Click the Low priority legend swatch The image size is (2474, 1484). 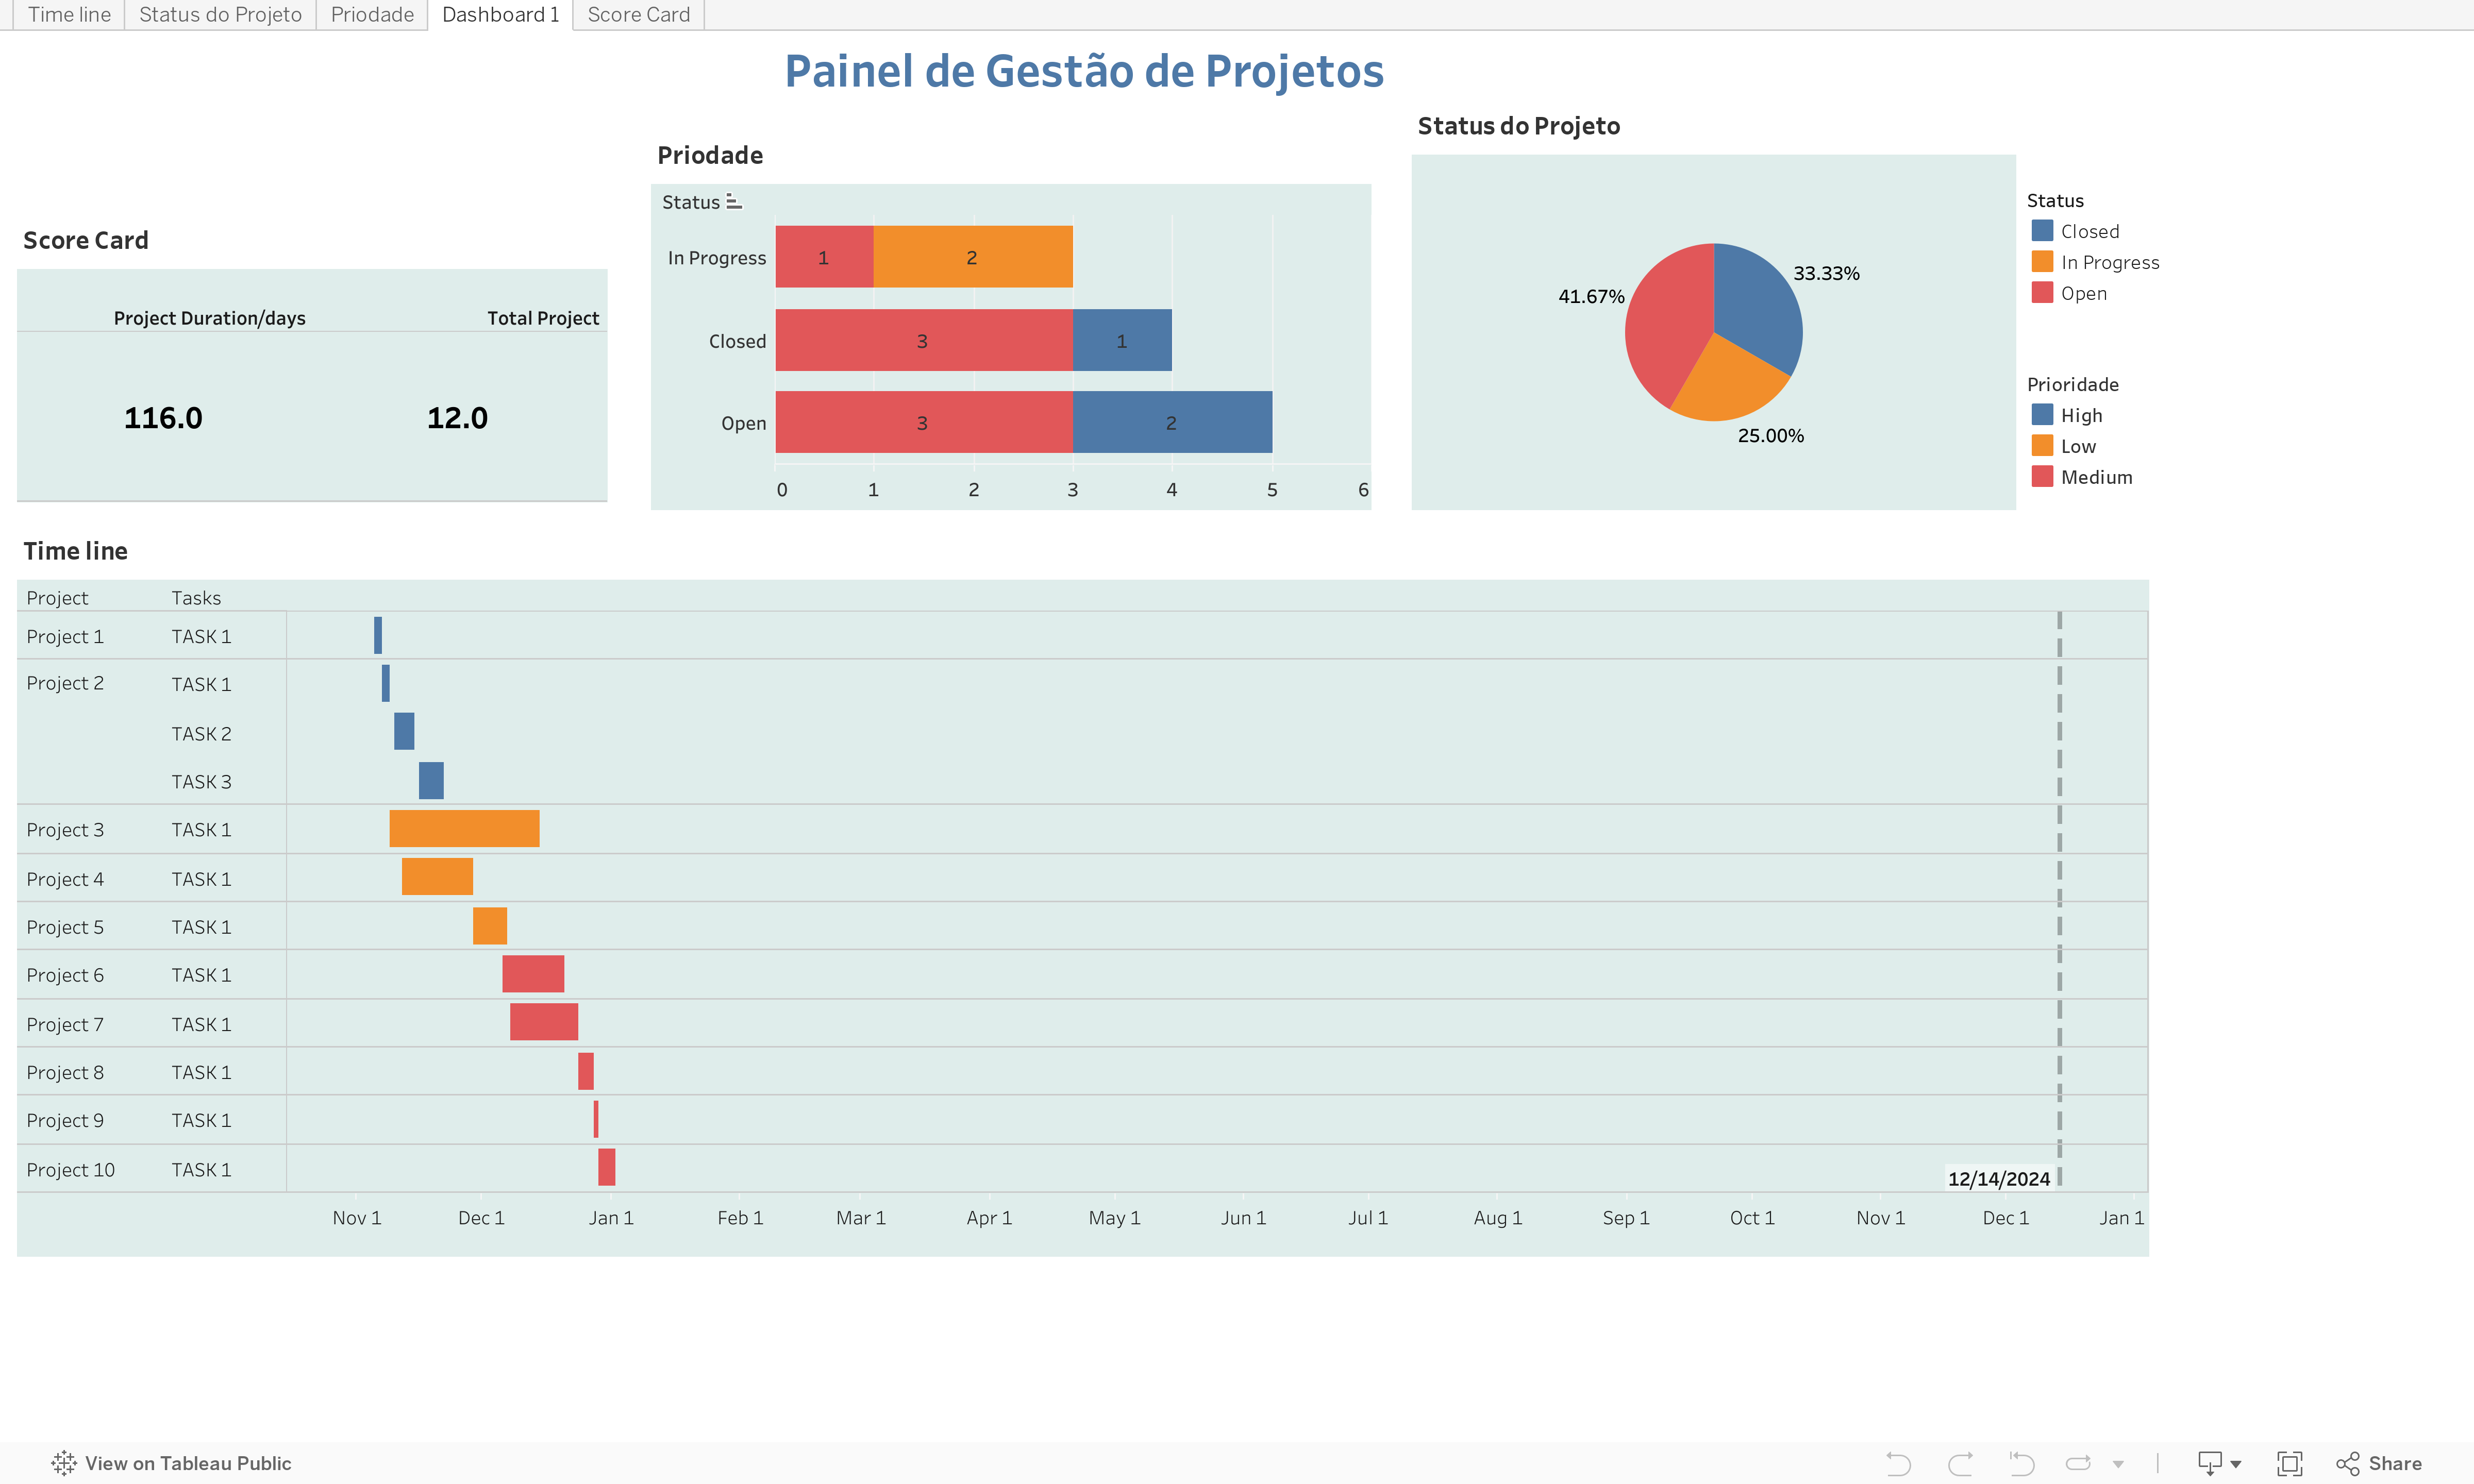point(2042,446)
